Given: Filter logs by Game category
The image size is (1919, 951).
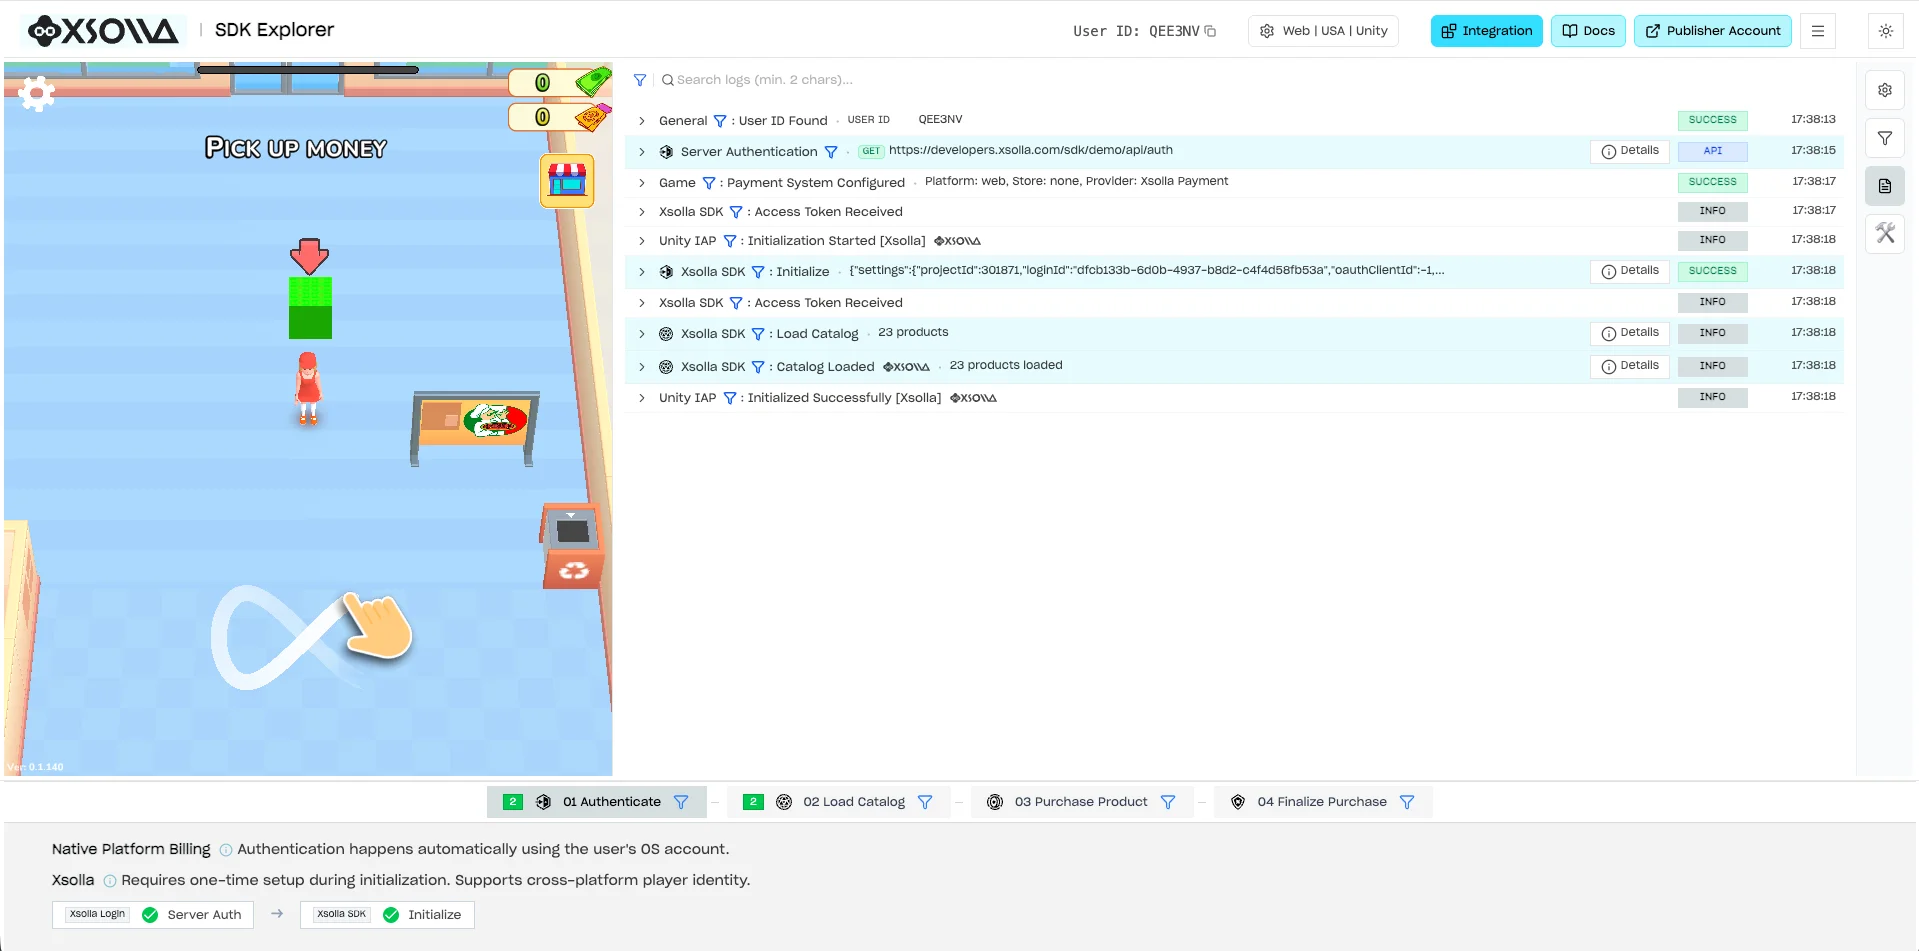Looking at the screenshot, I should [x=708, y=183].
